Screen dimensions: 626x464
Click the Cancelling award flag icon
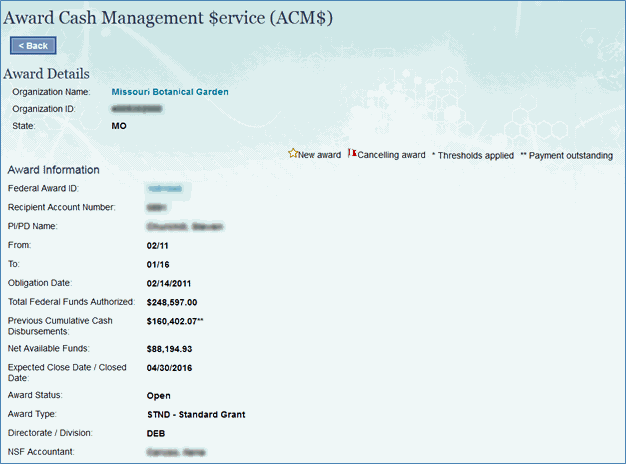pyautogui.click(x=351, y=154)
